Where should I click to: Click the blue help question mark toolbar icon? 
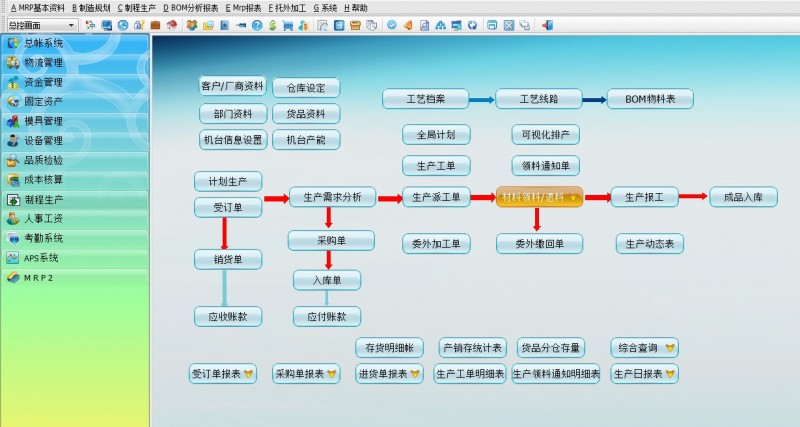(257, 24)
